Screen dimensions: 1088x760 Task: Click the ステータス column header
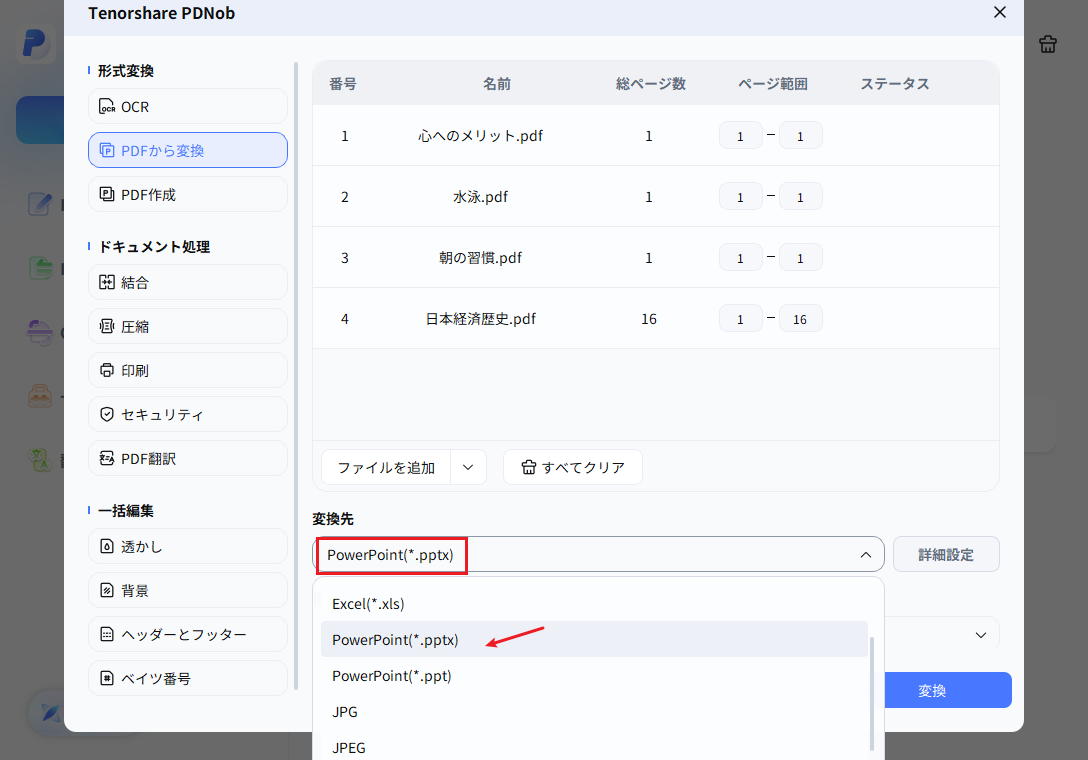click(894, 83)
